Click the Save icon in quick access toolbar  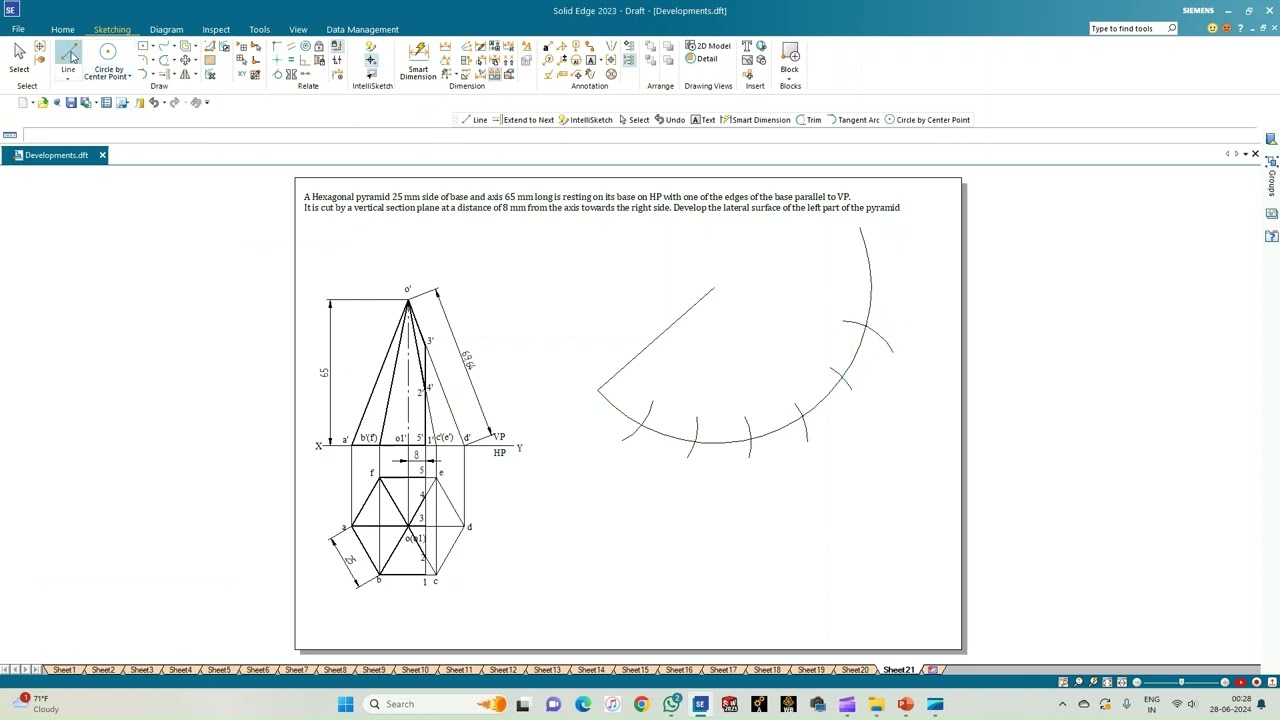click(70, 102)
